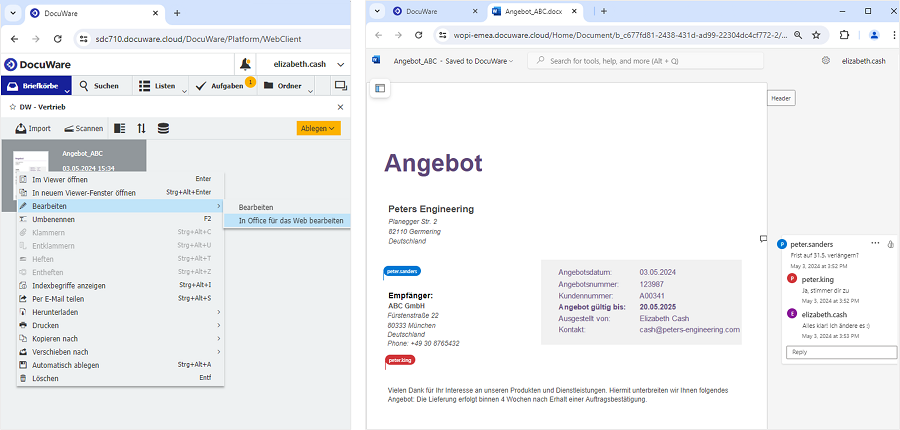The height and width of the screenshot is (430, 900).
Task: Toggle favorite star for DW - Vertrieb
Action: pyautogui.click(x=13, y=107)
